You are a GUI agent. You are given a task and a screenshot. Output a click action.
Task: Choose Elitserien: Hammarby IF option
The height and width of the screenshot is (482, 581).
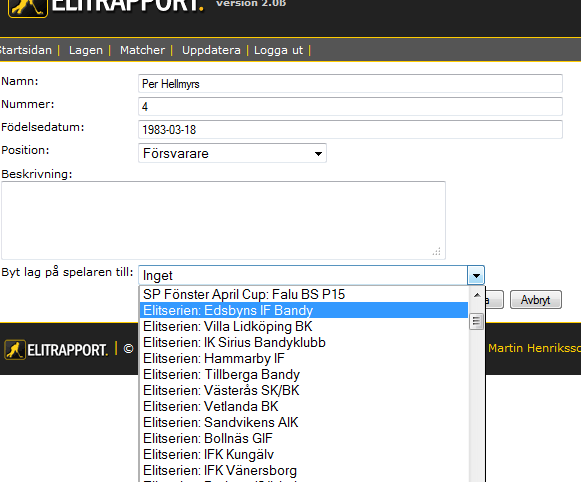[x=304, y=358]
